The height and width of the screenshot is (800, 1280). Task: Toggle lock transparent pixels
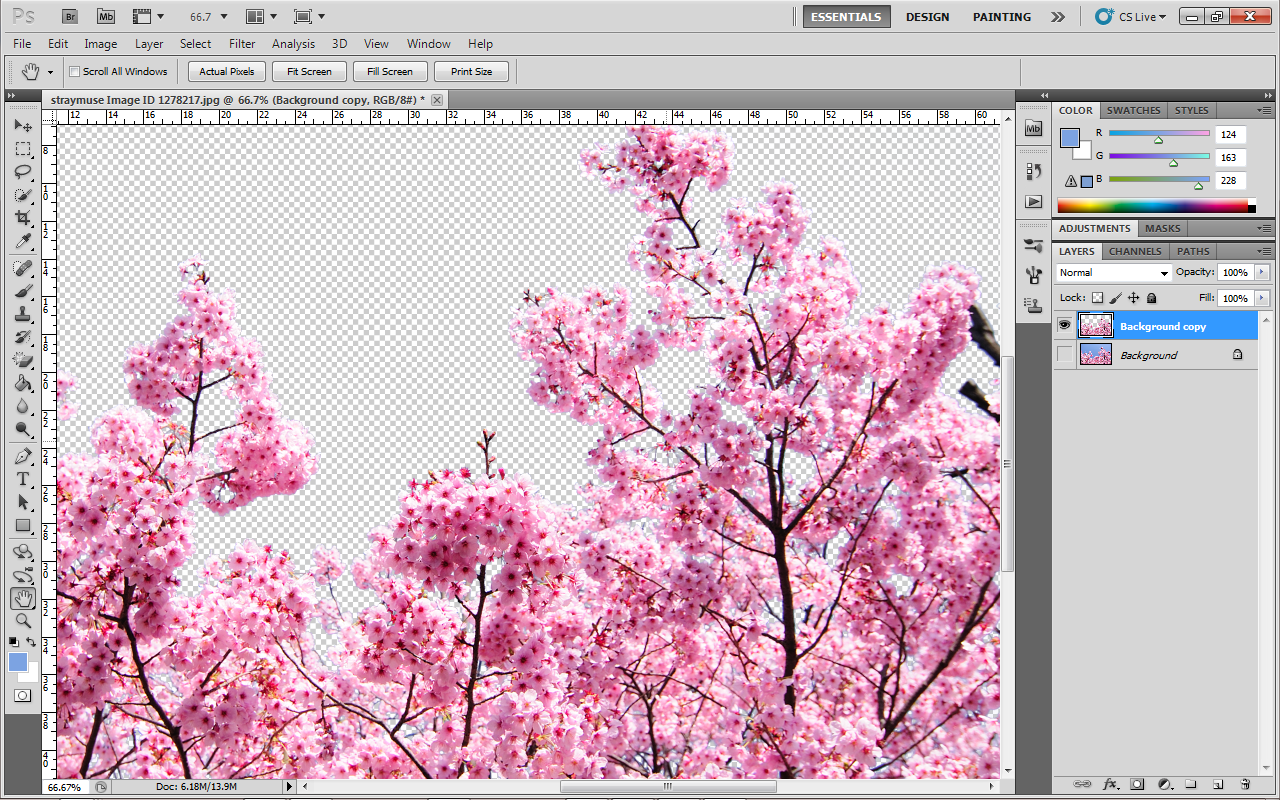click(1097, 298)
